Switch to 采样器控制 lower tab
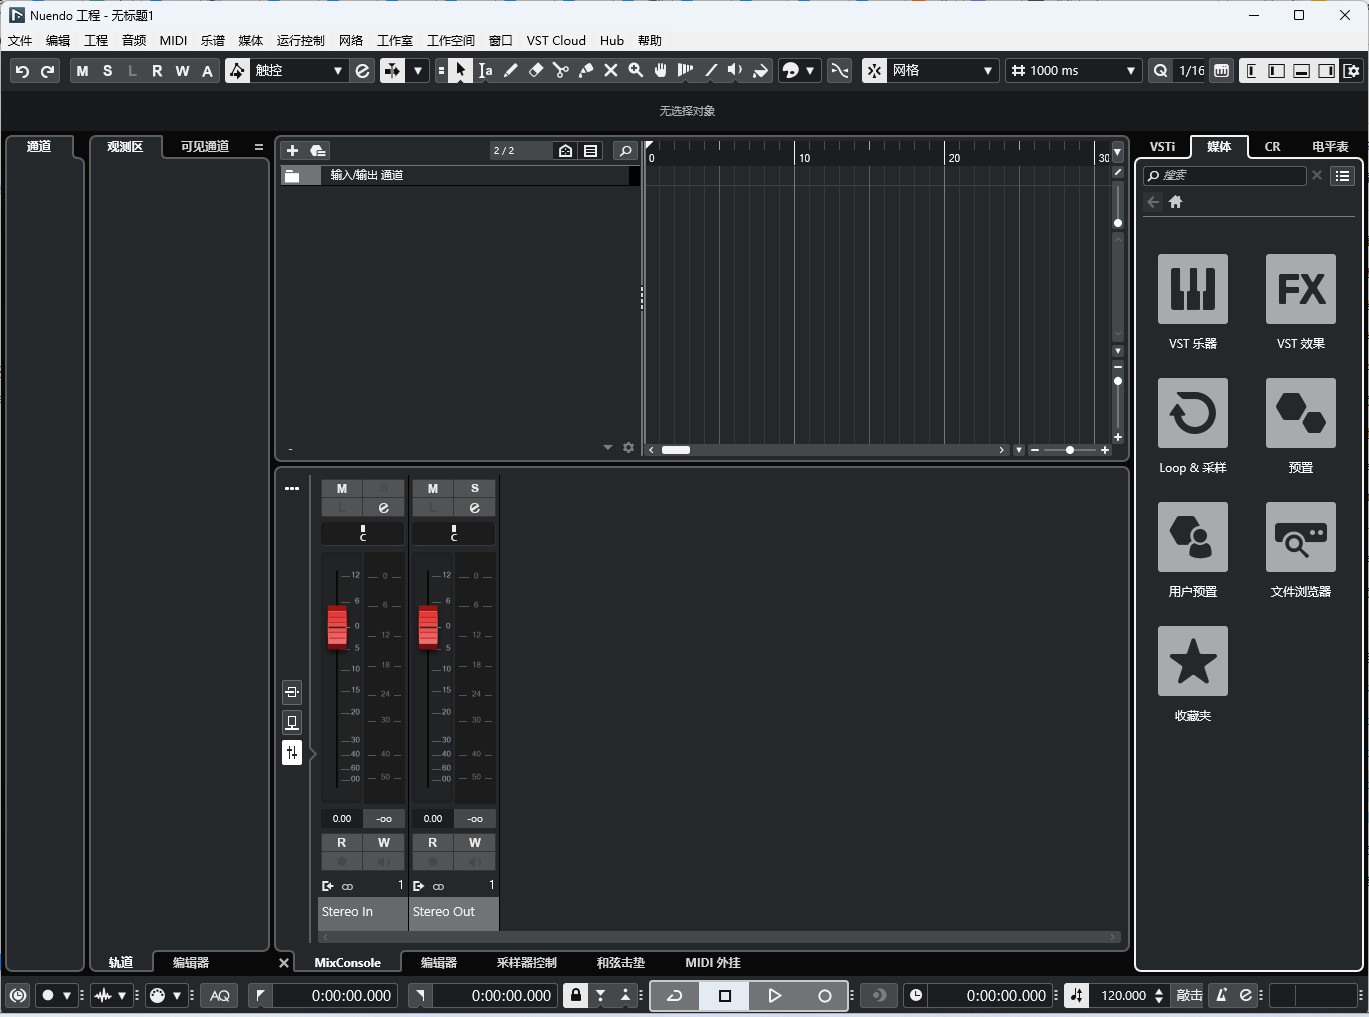Screen dimensions: 1369x1017 click(x=527, y=962)
